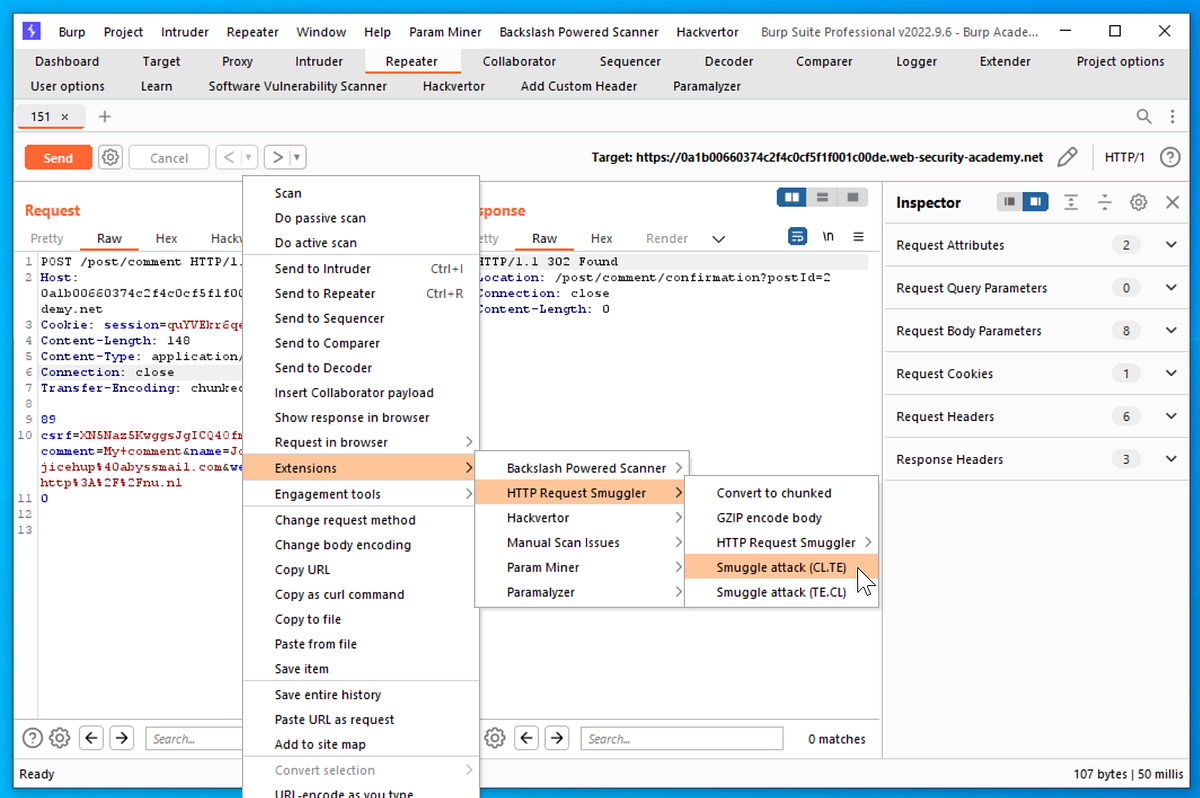1200x798 pixels.
Task: Click the Cancel button
Action: tap(169, 157)
